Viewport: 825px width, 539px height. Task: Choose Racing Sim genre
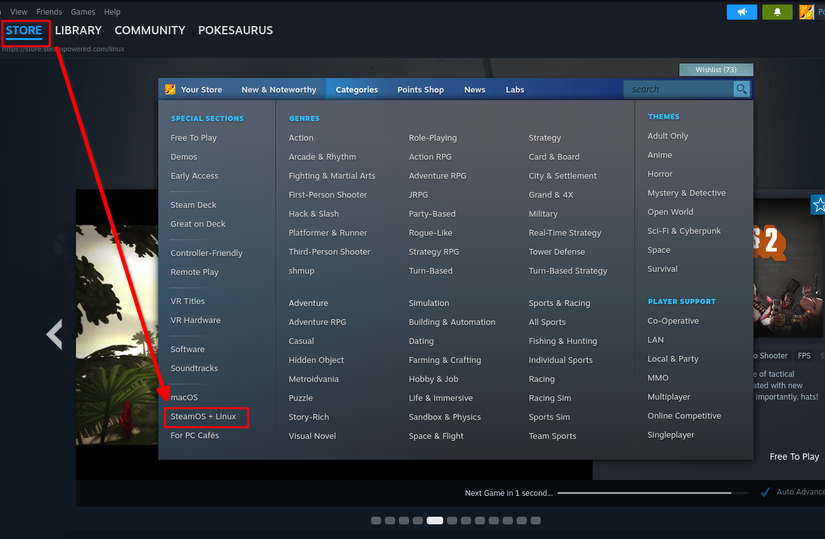[550, 398]
